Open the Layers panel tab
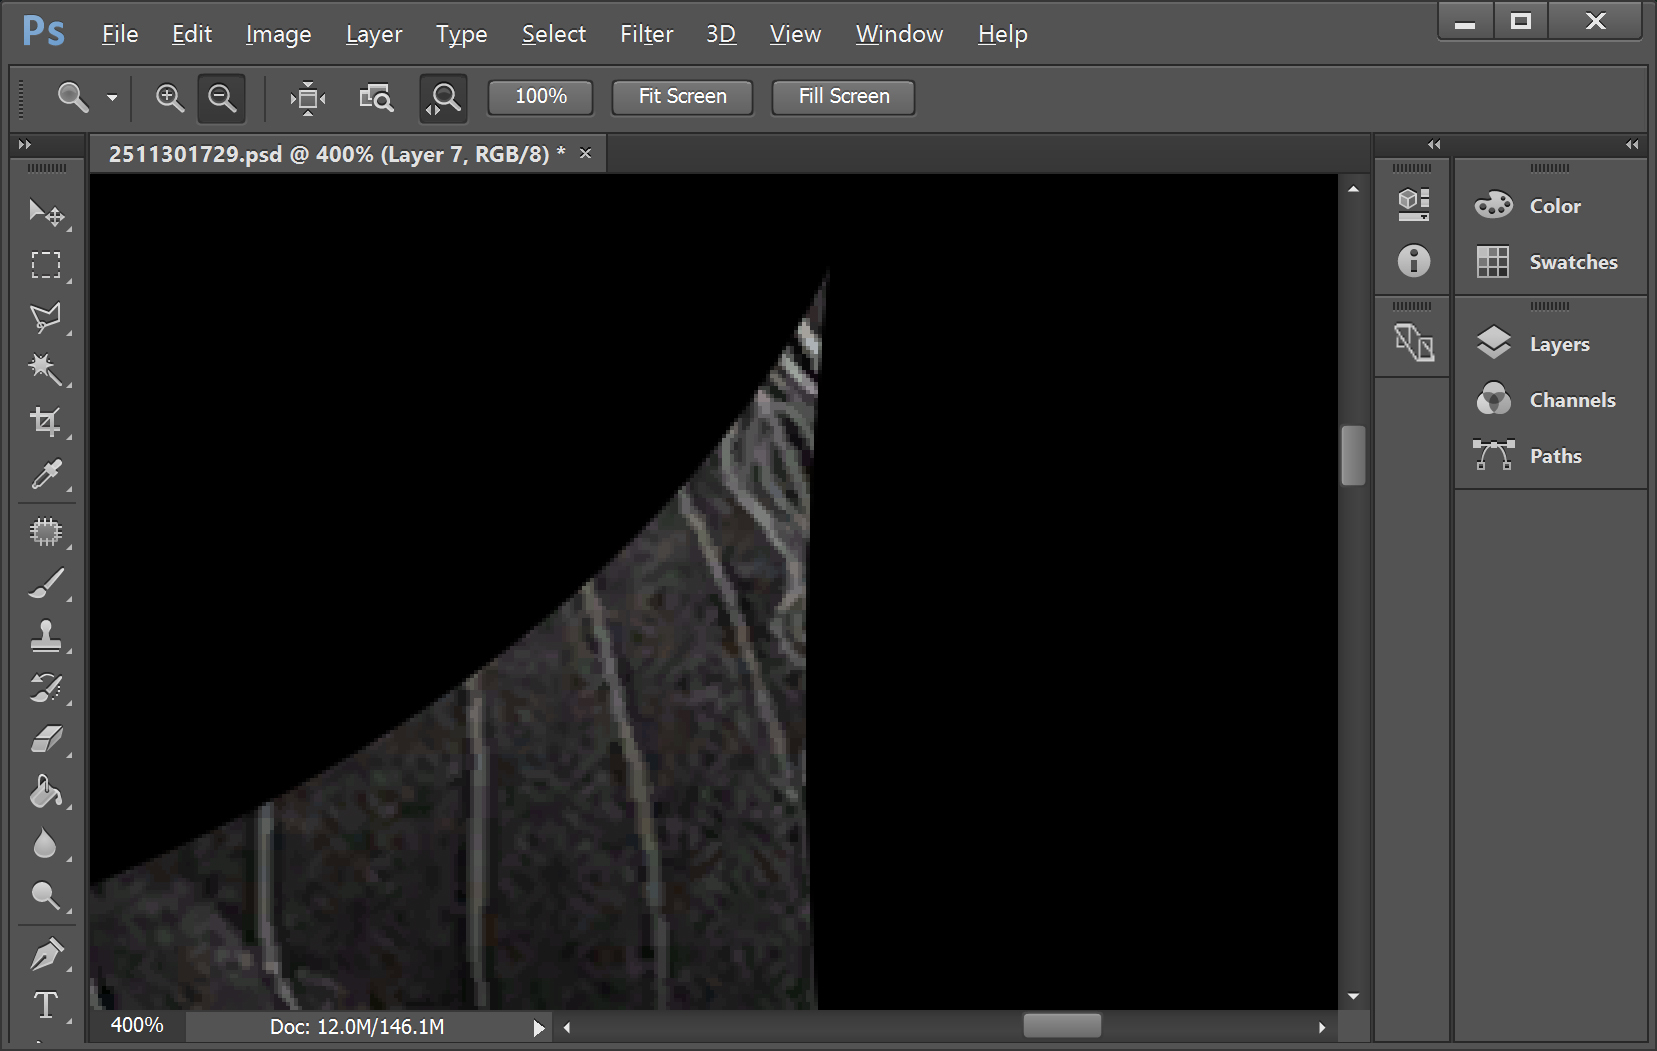This screenshot has width=1657, height=1051. pyautogui.click(x=1558, y=344)
